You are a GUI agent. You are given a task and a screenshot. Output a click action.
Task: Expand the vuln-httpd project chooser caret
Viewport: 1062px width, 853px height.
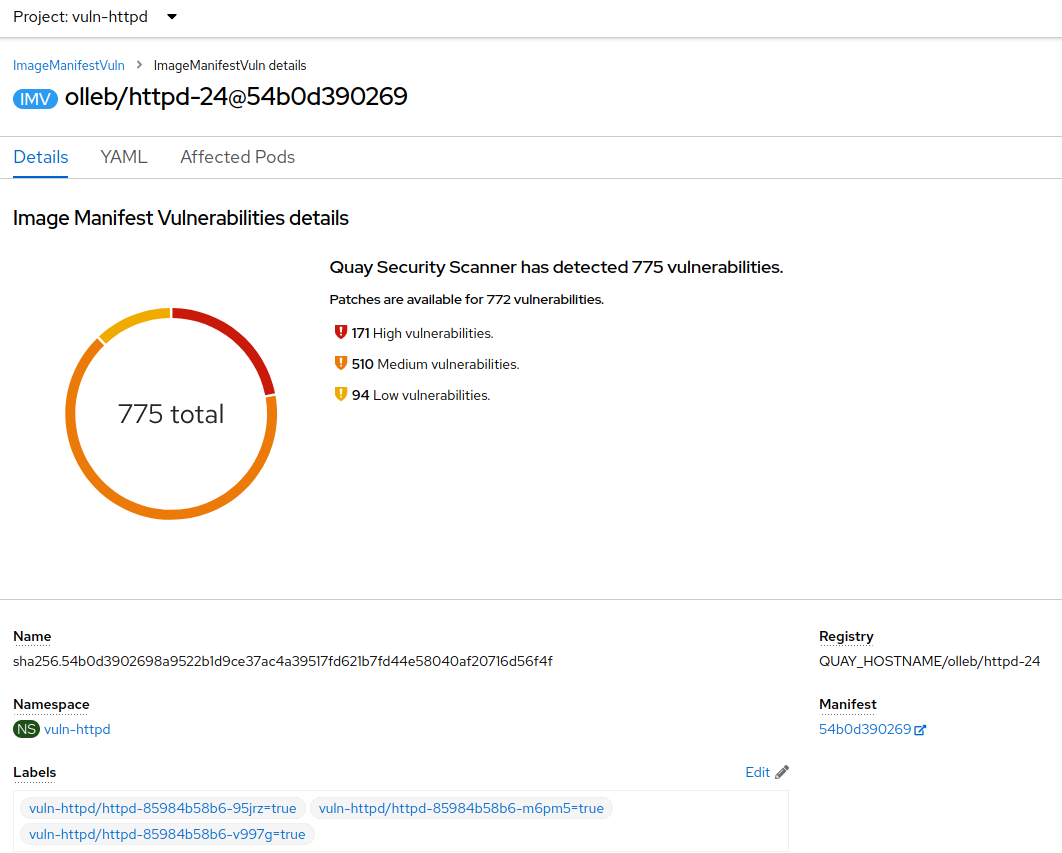click(171, 17)
